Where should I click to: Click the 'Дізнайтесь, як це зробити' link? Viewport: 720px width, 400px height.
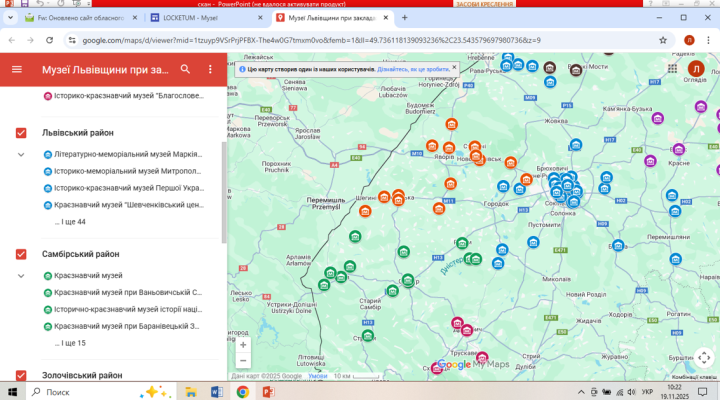tap(414, 69)
